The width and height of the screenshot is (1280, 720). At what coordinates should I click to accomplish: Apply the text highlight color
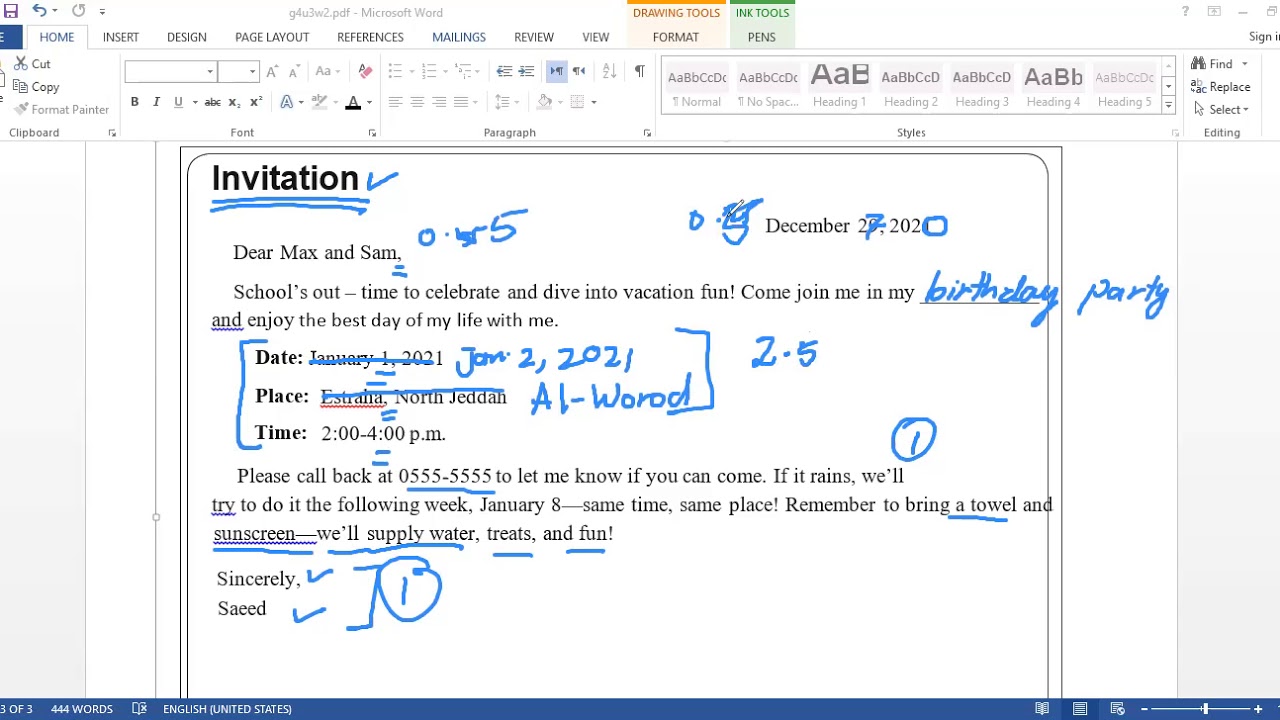(319, 102)
